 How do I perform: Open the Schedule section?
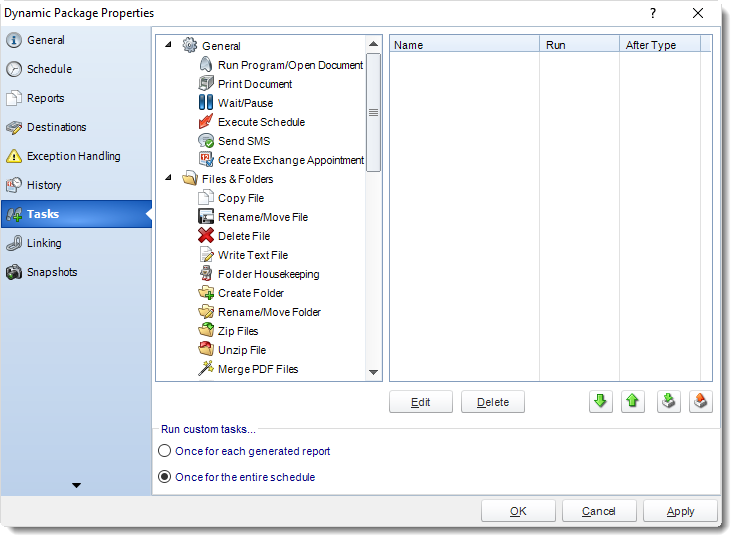pyautogui.click(x=76, y=69)
